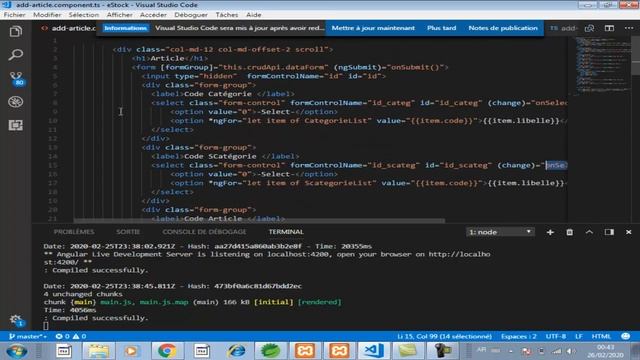Click 'Li 15, Col 99' cursor position
Viewport: 640px width, 360px height.
click(444, 336)
